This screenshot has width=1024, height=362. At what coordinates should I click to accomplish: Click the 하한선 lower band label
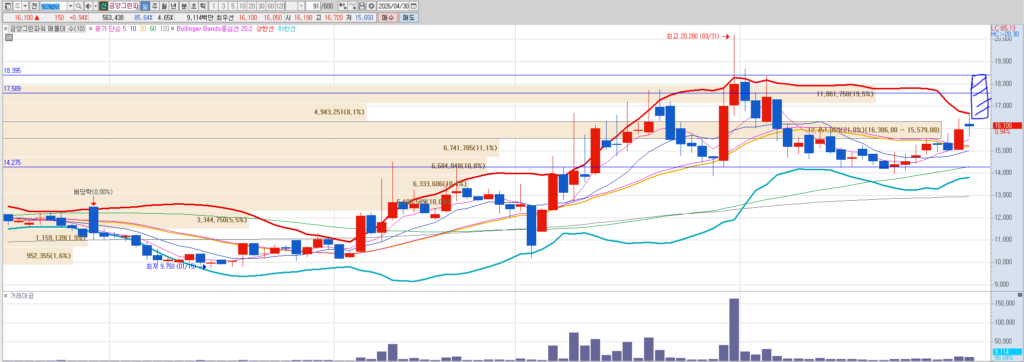click(x=286, y=29)
